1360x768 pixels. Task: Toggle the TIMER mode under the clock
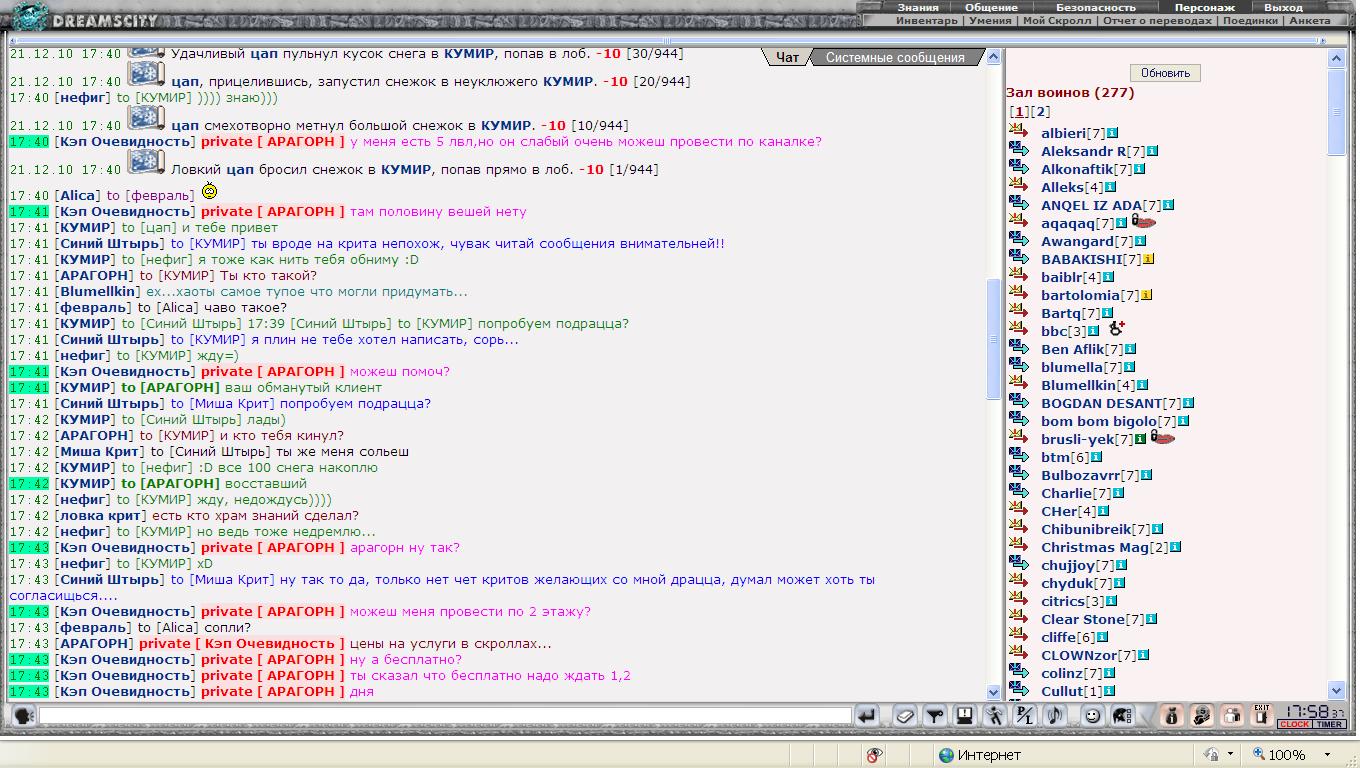(1329, 725)
